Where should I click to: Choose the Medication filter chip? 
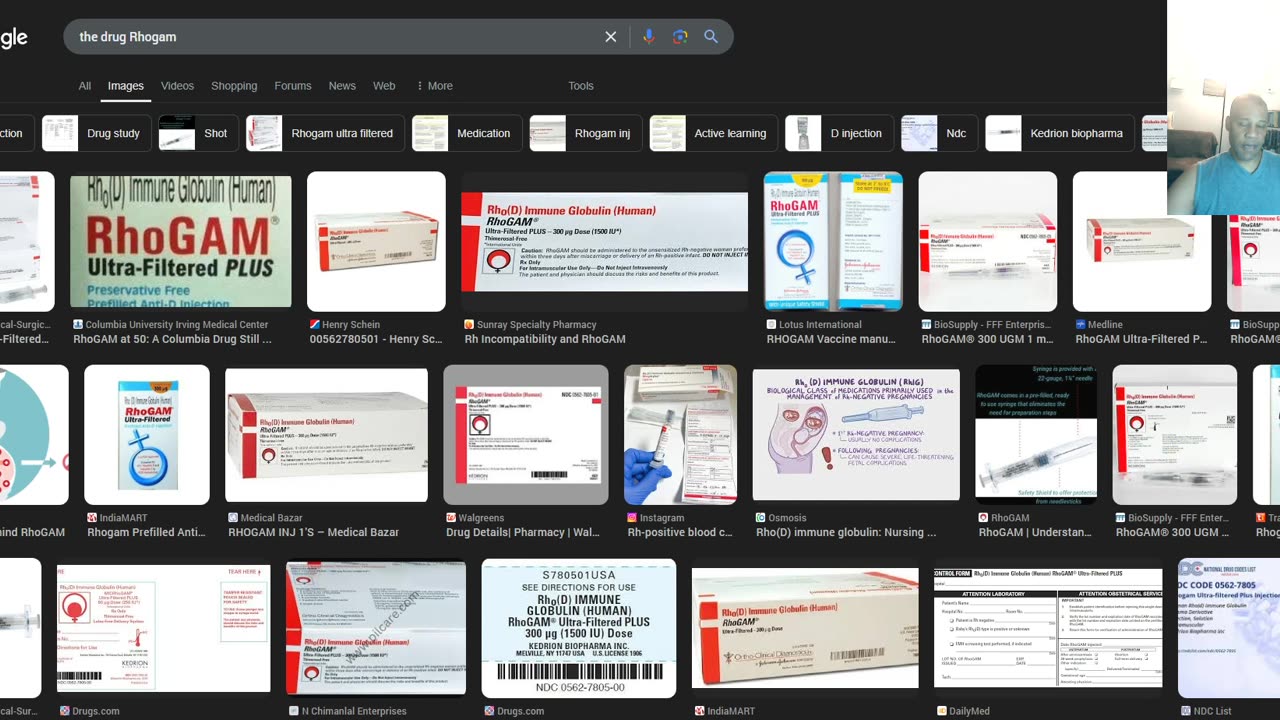click(466, 133)
